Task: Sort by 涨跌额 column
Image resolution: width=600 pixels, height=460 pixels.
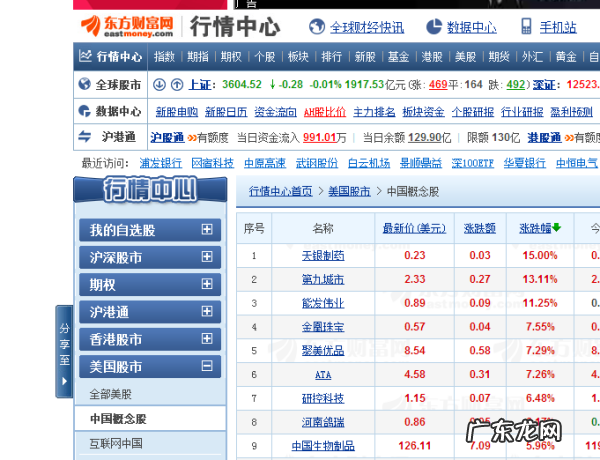Action: [x=480, y=228]
